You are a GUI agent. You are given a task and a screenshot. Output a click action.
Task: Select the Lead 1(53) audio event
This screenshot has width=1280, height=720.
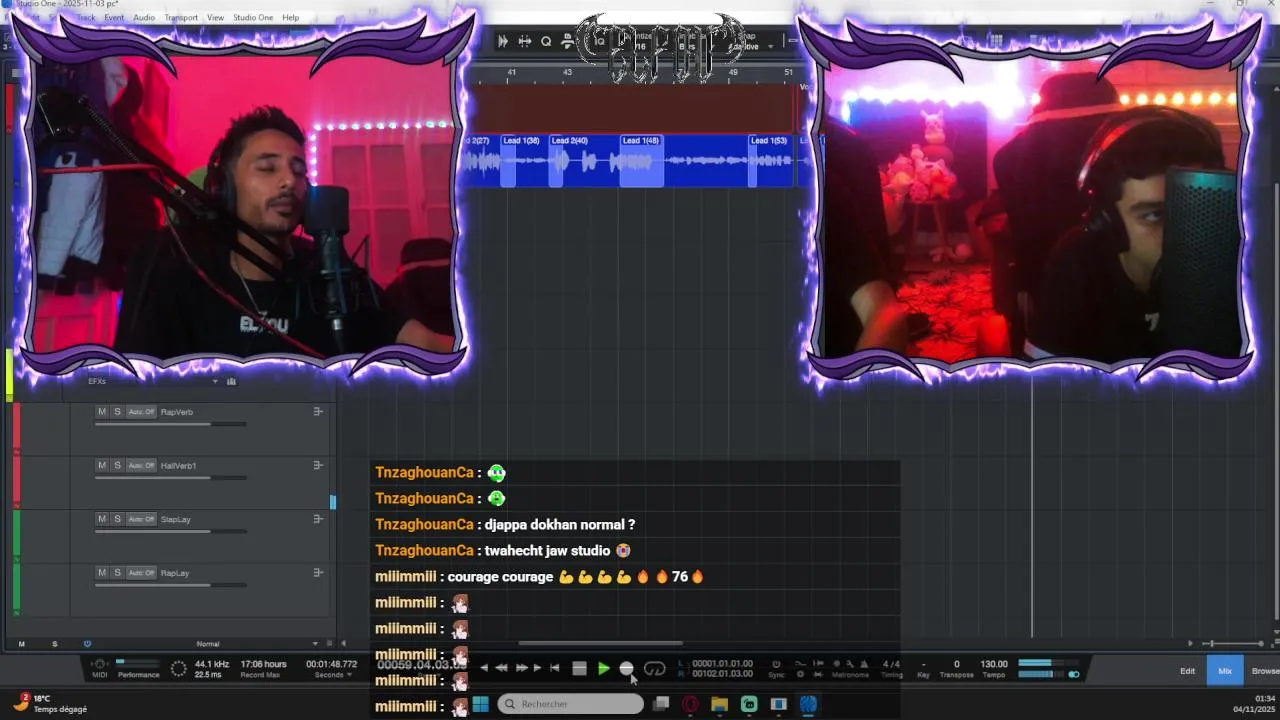(771, 161)
